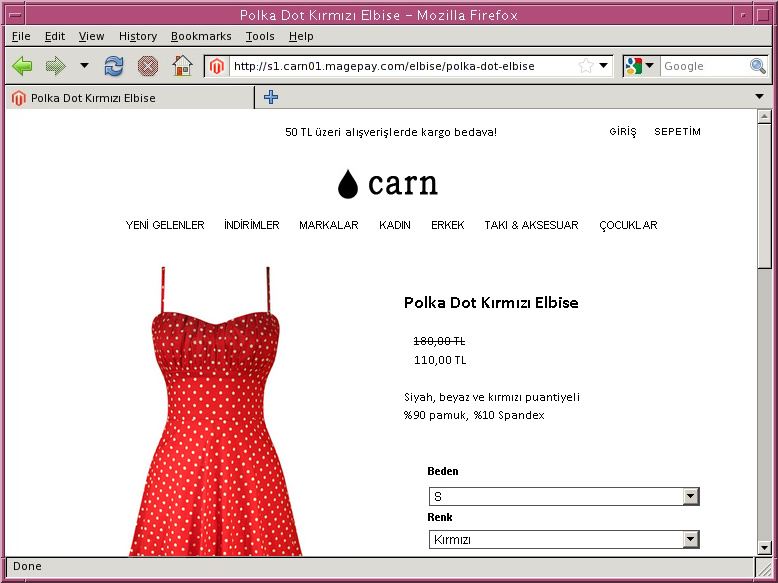
Task: Click the vertical scrollbar thumb
Action: pyautogui.click(x=764, y=196)
